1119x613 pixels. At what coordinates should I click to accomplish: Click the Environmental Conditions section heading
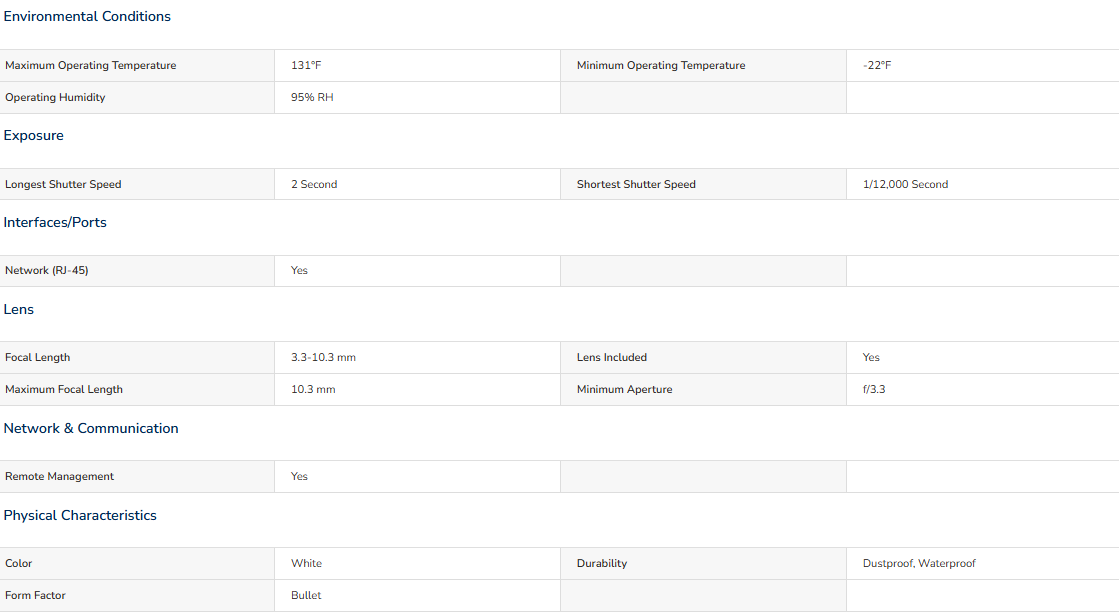click(87, 16)
